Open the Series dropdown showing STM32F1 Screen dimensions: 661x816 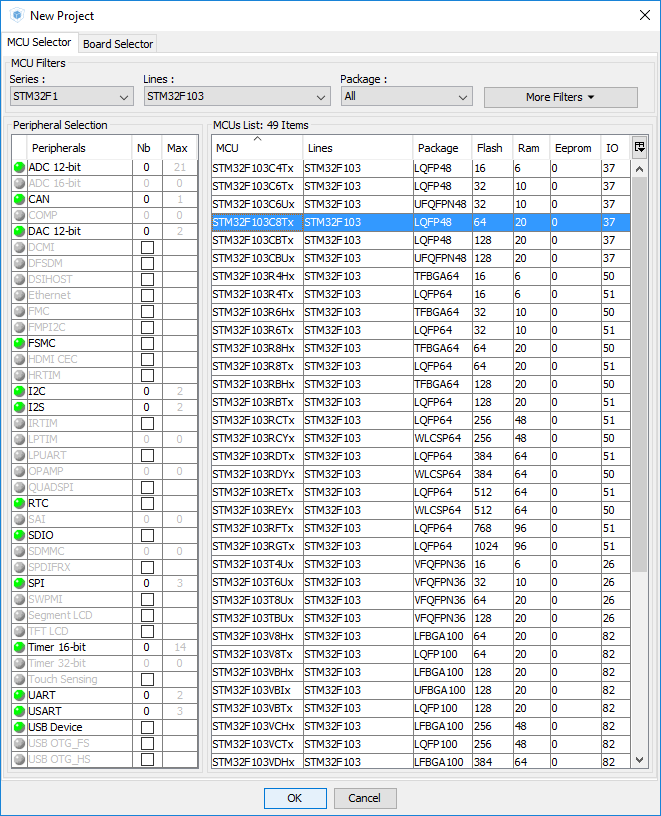(x=72, y=96)
